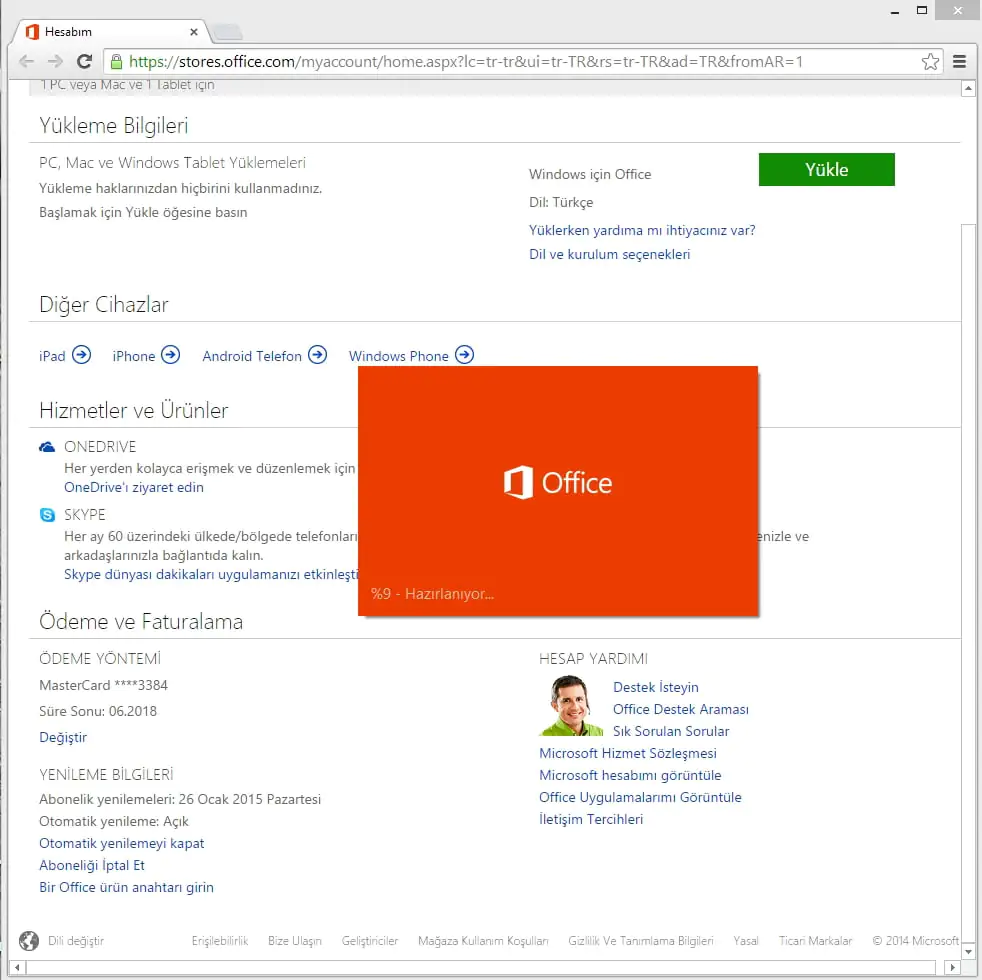The width and height of the screenshot is (982, 980).
Task: Open İletişim Tercihleri link
Action: click(591, 818)
